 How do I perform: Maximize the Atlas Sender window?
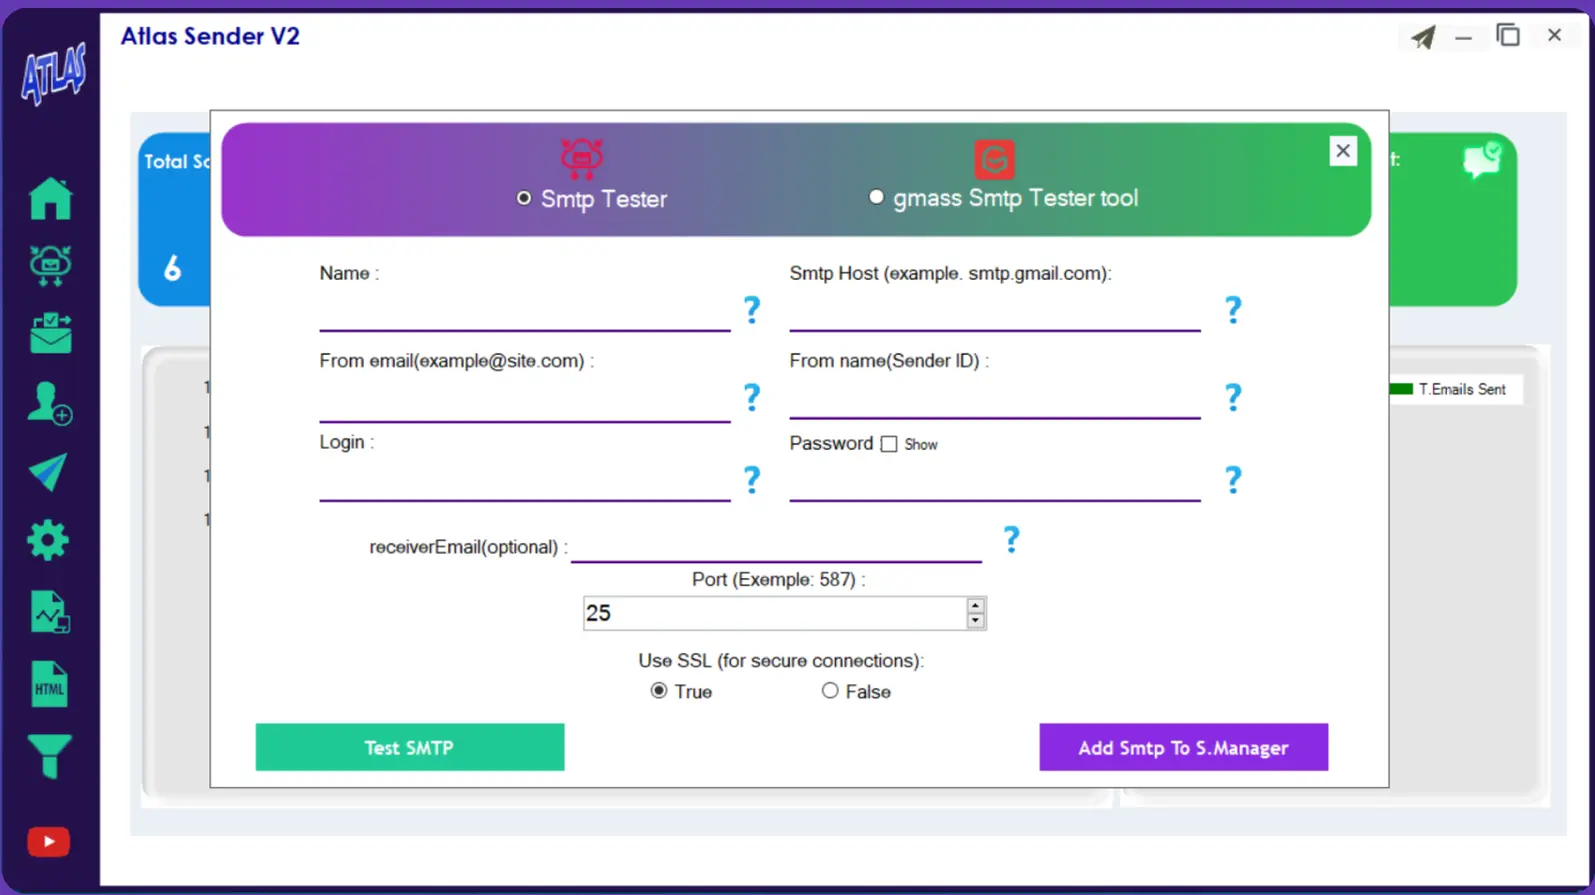(1508, 35)
